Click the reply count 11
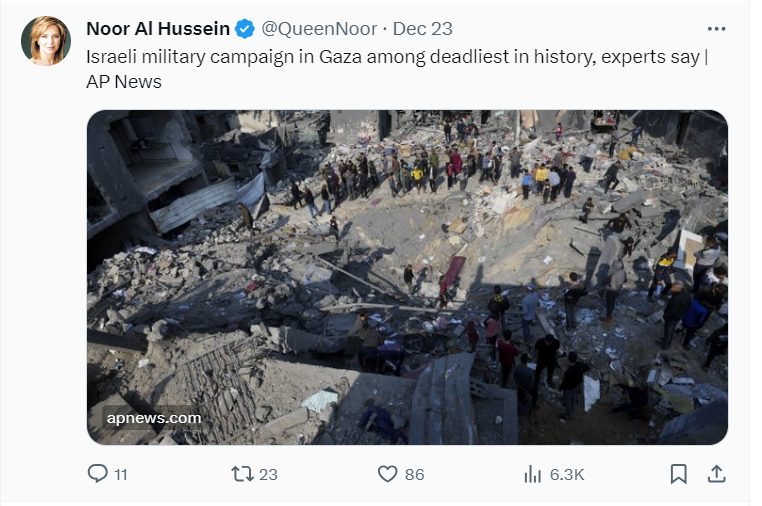The image size is (762, 506). point(120,474)
